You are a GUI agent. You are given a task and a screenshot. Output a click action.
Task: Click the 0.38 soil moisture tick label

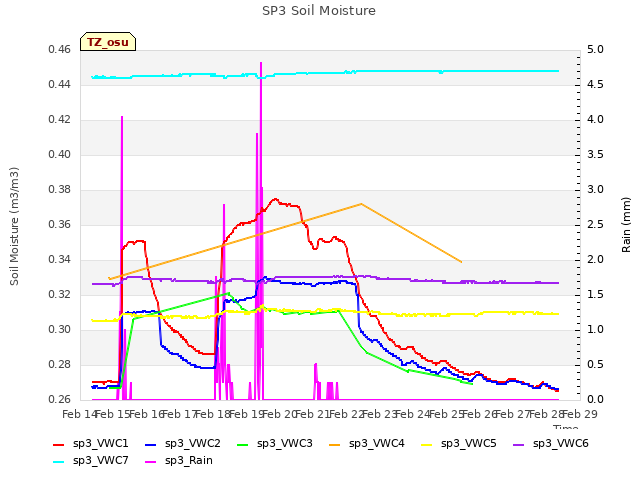pos(60,190)
